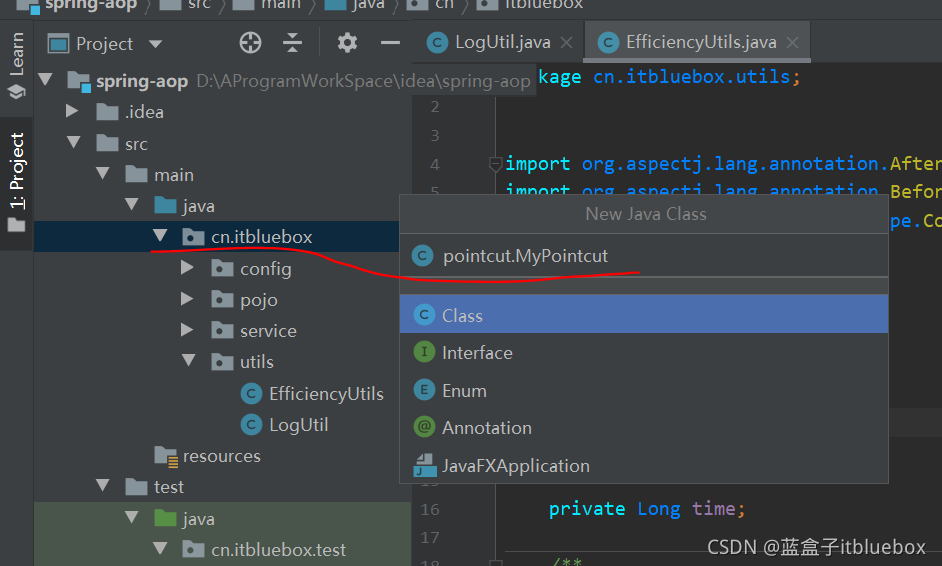Click the main breadcrumb in navigation bar

point(281,5)
